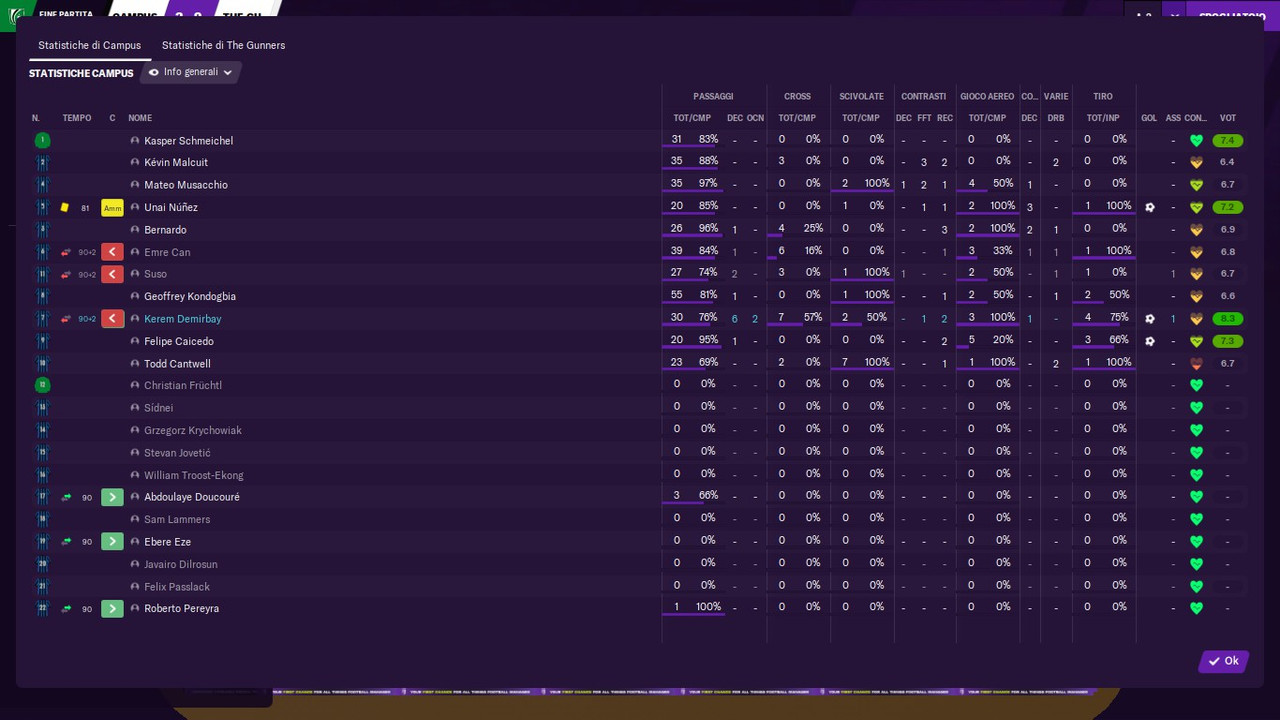Image resolution: width=1280 pixels, height=720 pixels.
Task: Click Abdoulaye Doucouré's '66%' pass completion
Action: click(x=708, y=495)
